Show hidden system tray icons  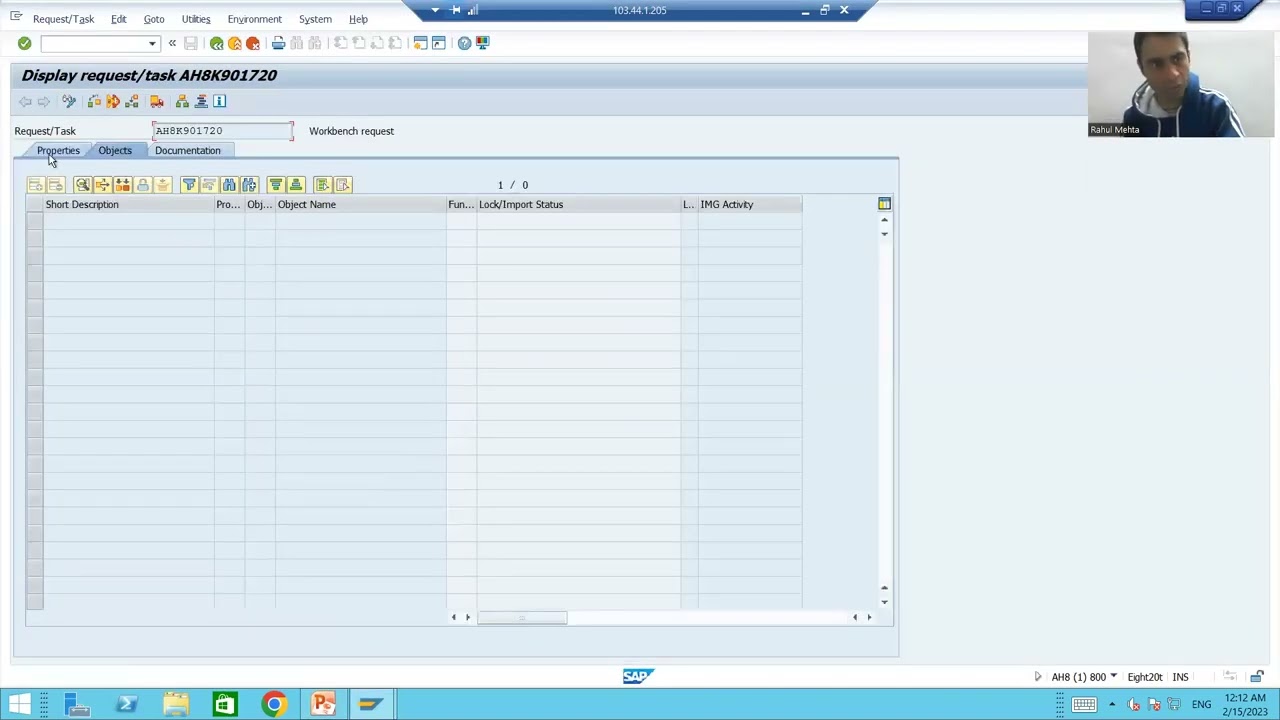point(1111,704)
